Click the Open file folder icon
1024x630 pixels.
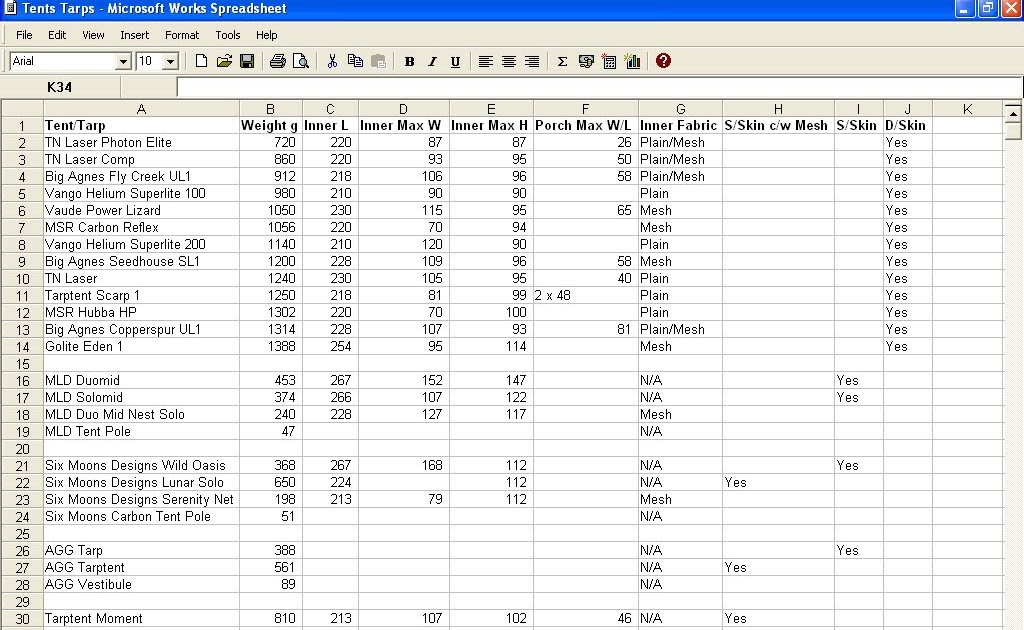pos(224,61)
